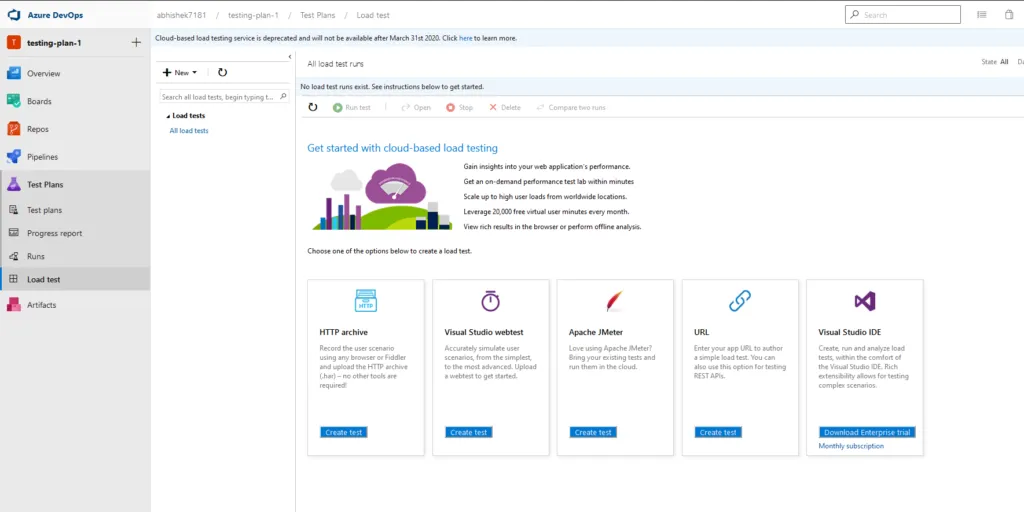Click the Visual Studio IDE logo icon
The width and height of the screenshot is (1024, 512).
(865, 301)
